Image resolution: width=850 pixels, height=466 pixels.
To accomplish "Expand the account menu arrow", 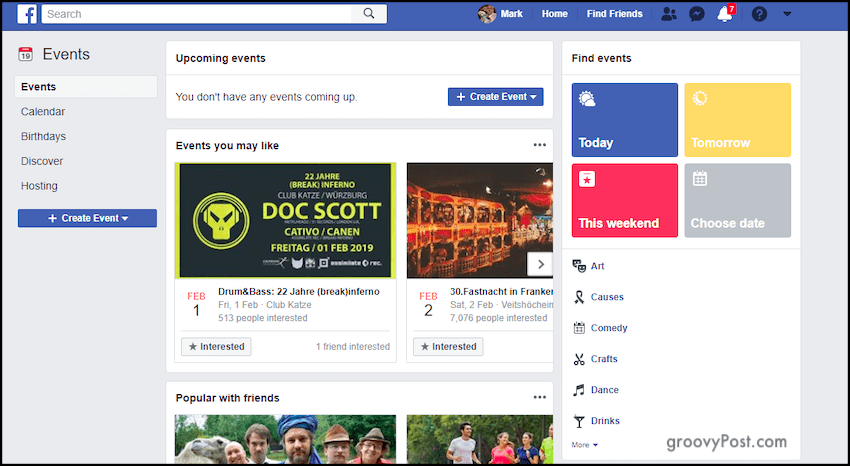I will tap(787, 14).
